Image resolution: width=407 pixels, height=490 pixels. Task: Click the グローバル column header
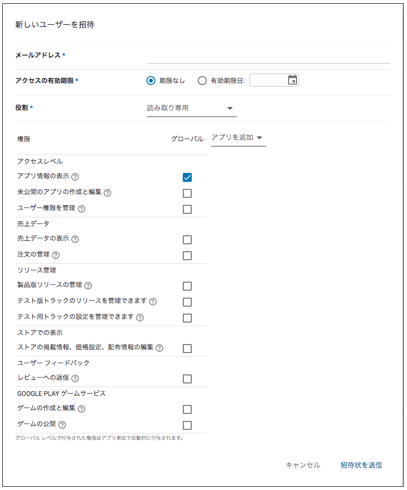click(187, 139)
